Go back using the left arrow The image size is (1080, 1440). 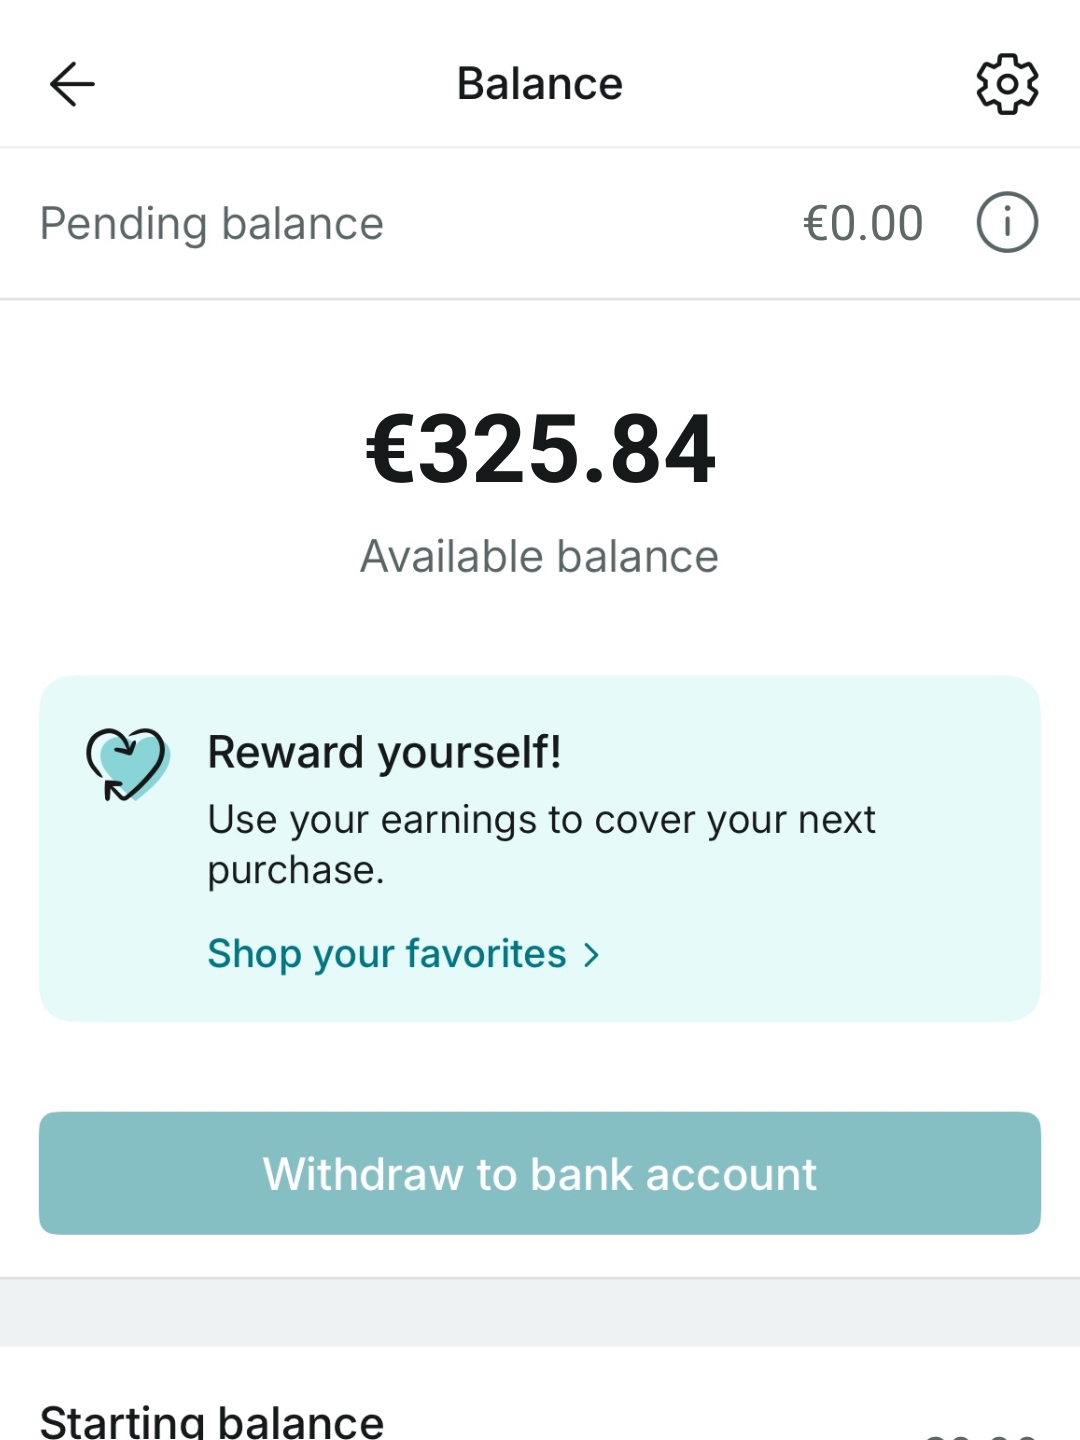click(72, 84)
